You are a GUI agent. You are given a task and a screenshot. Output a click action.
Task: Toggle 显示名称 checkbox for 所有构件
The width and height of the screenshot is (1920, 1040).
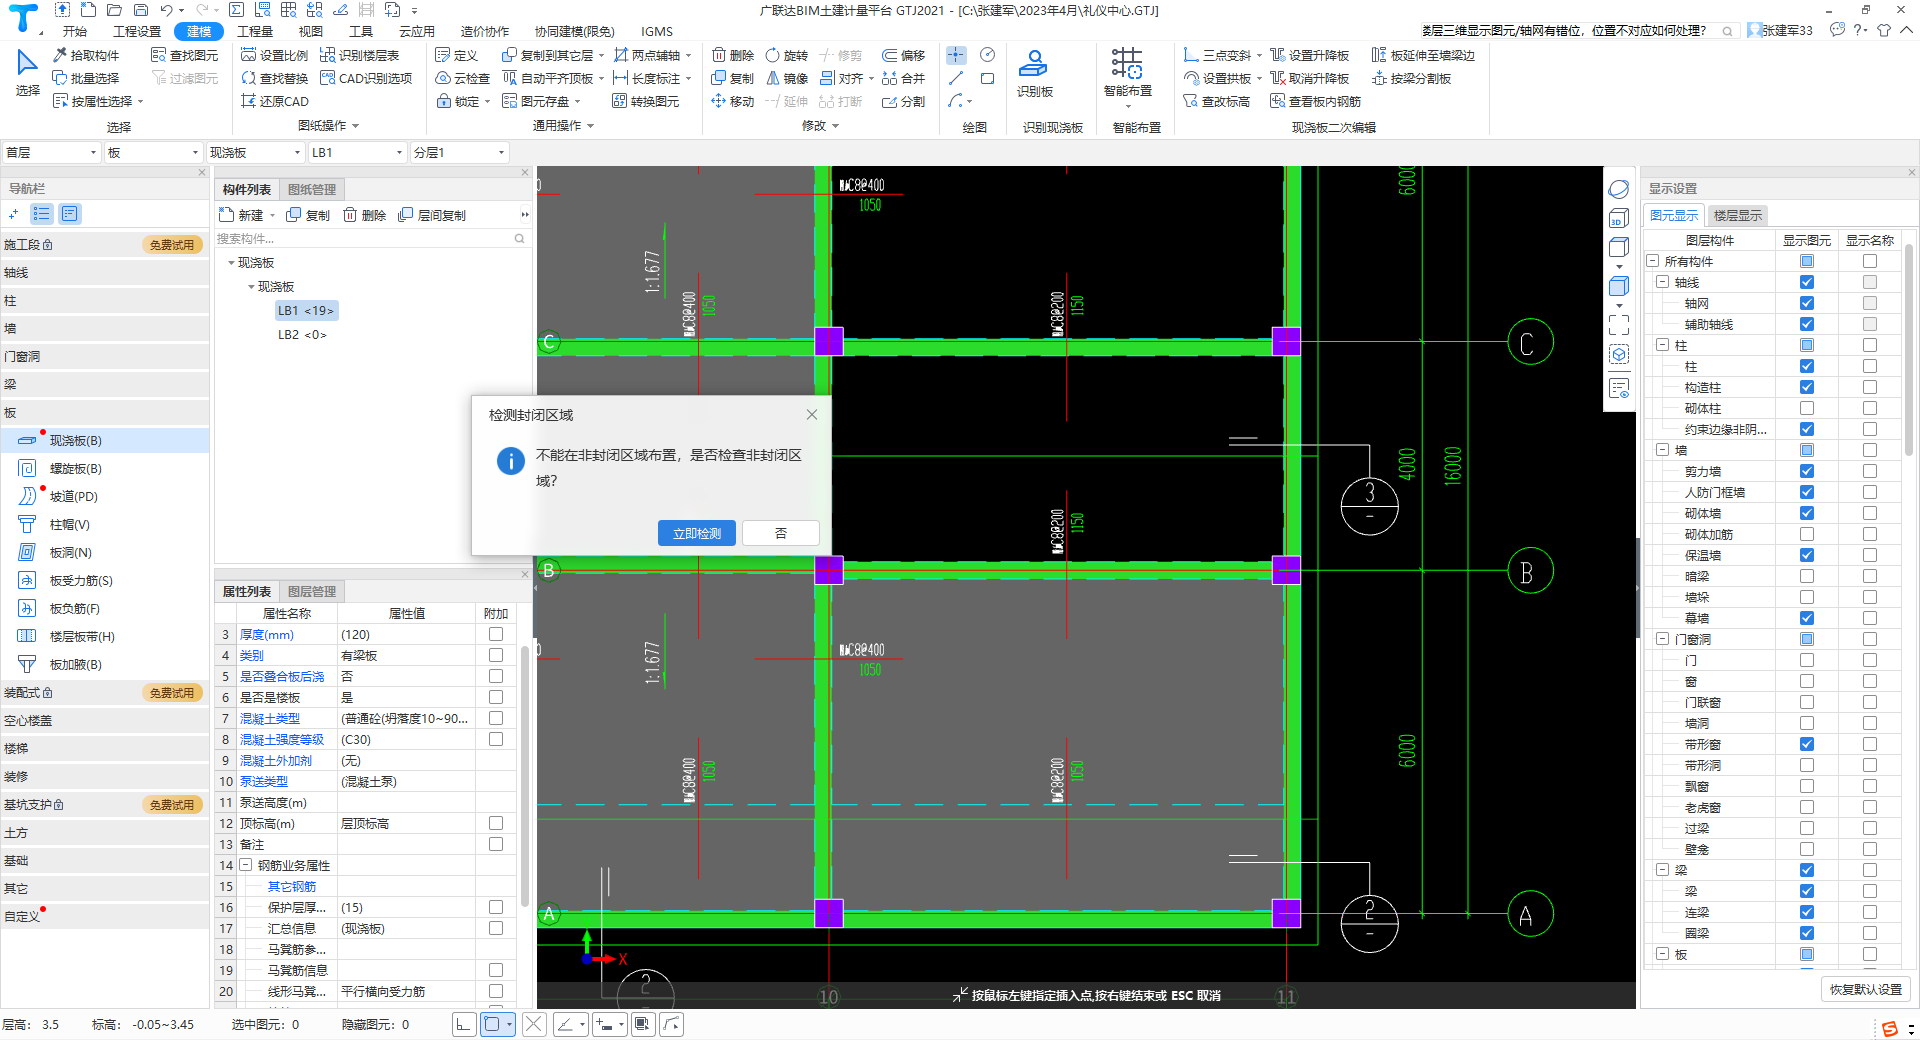[1869, 261]
